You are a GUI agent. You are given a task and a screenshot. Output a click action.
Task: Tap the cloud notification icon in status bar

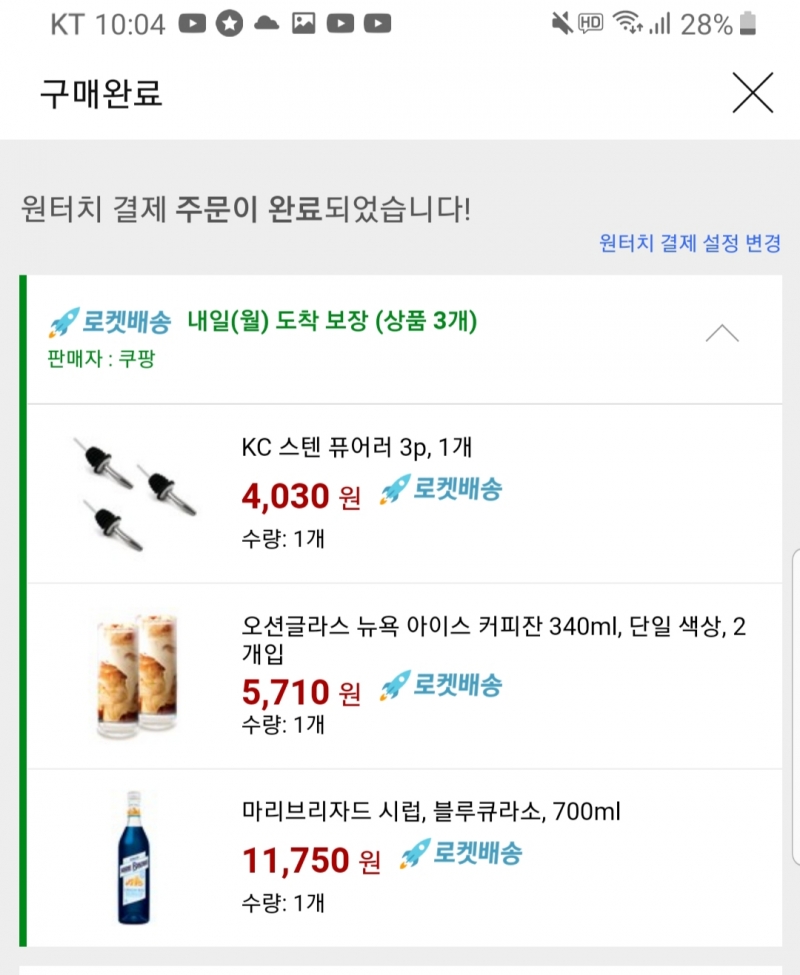tap(266, 24)
